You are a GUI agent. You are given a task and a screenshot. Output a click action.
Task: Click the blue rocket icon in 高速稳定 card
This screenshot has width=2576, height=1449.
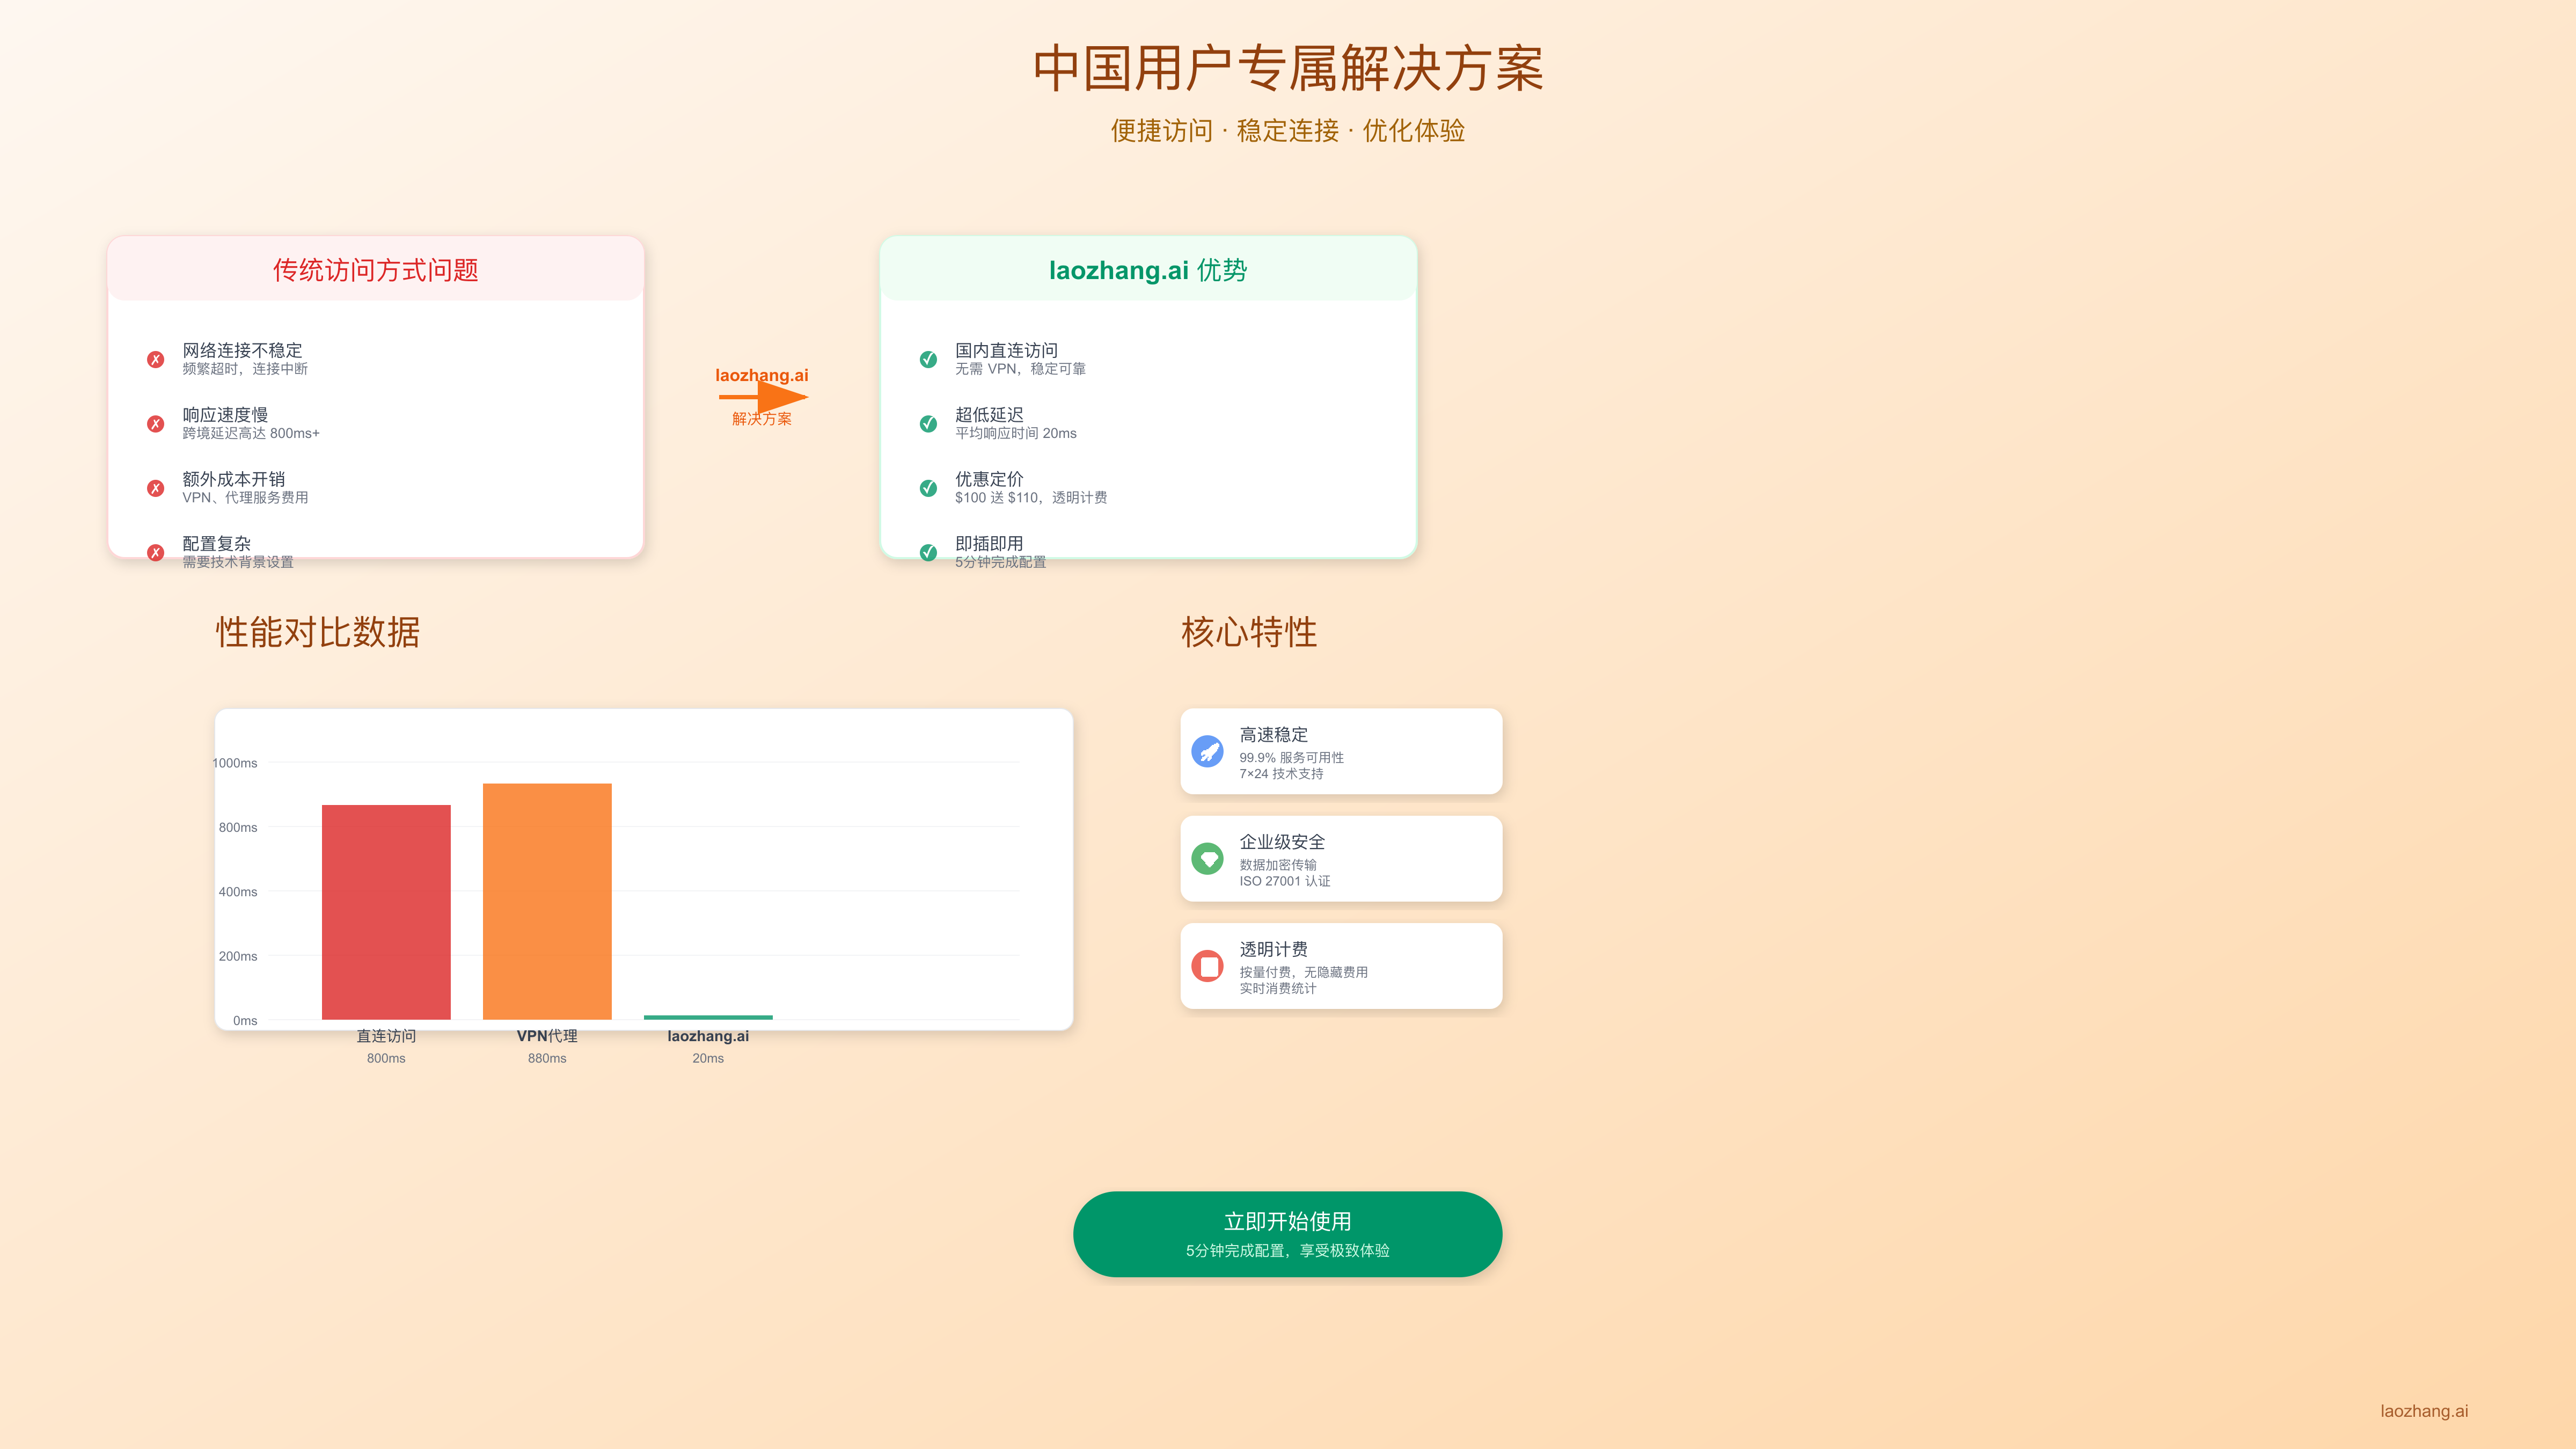(x=1207, y=752)
